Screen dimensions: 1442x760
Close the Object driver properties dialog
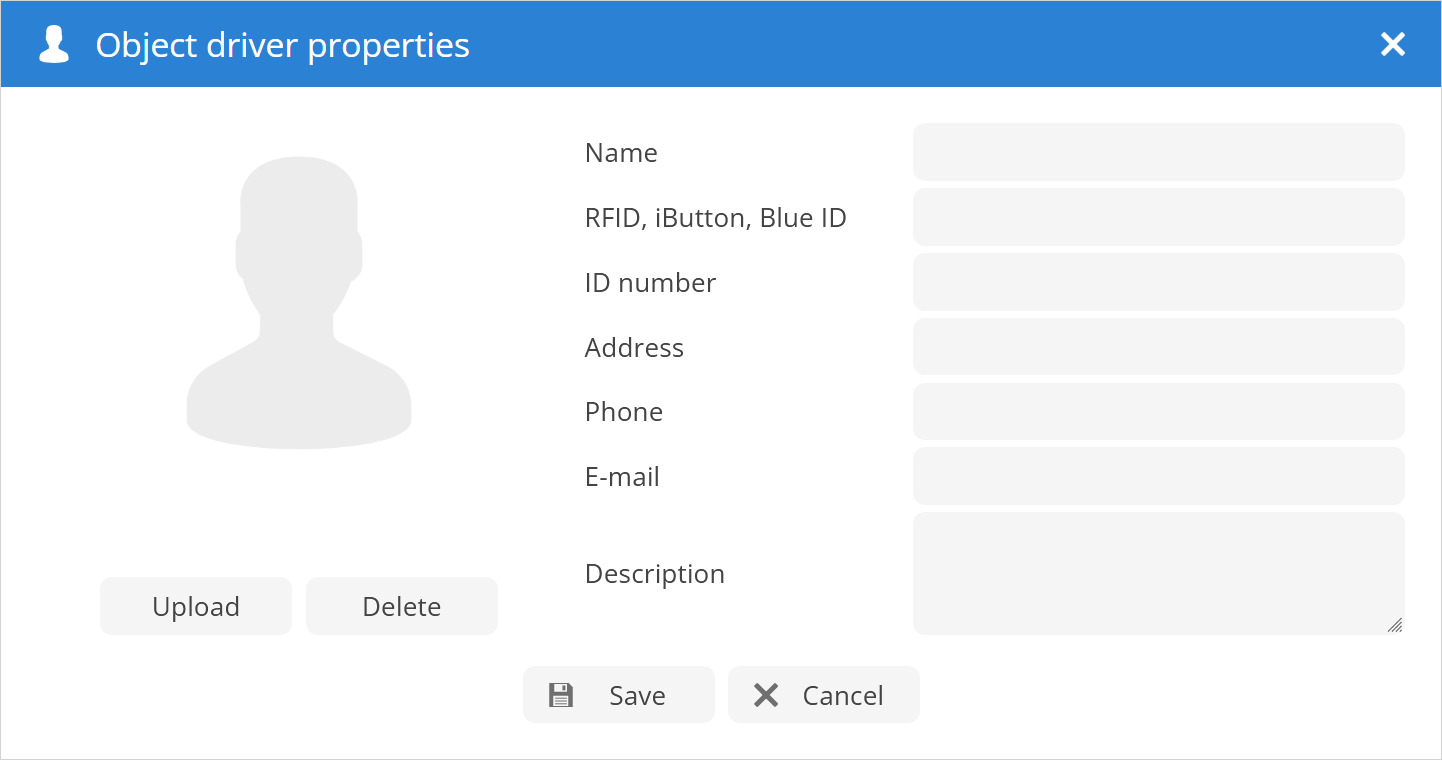tap(1392, 44)
